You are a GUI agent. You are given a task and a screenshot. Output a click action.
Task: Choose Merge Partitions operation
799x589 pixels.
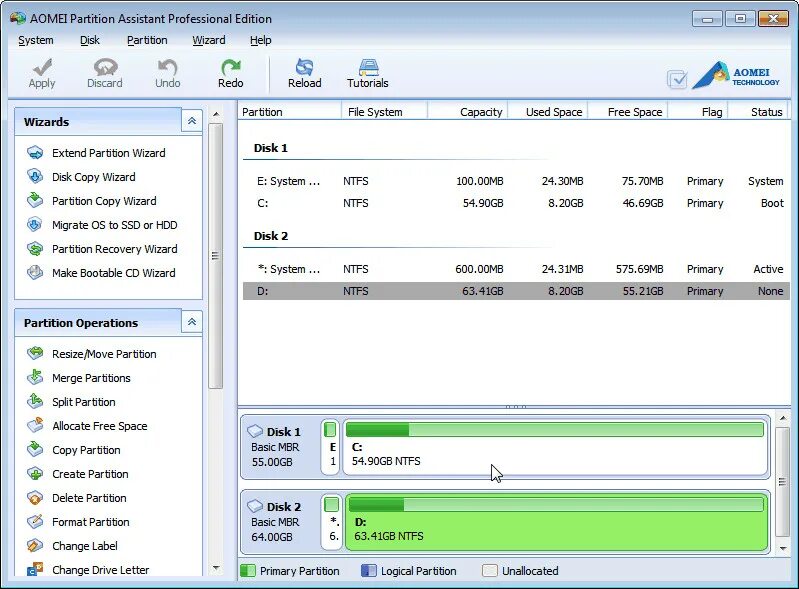[91, 378]
